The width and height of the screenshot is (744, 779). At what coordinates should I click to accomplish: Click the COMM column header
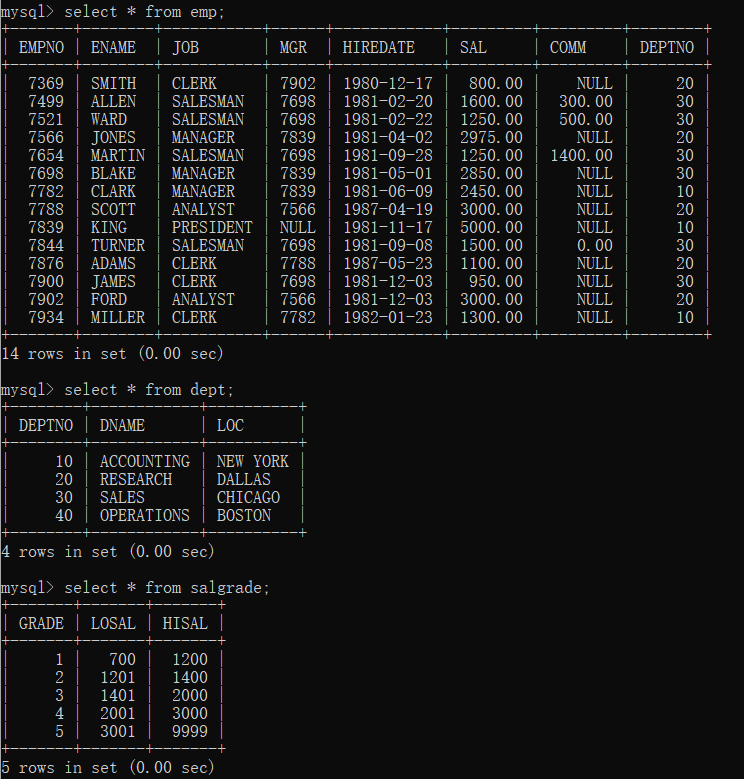coord(568,47)
